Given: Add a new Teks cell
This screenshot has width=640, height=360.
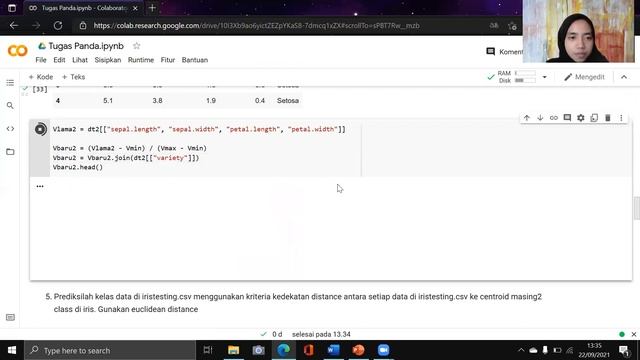Looking at the screenshot, I should click(x=73, y=77).
